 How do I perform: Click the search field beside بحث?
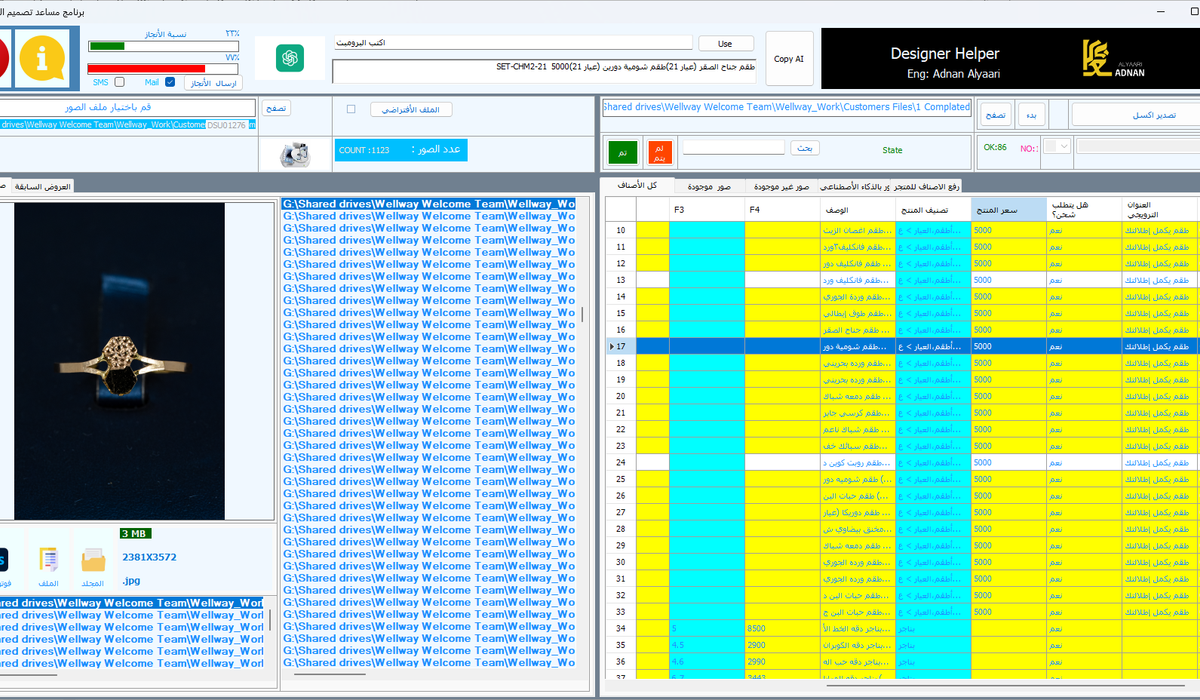[x=733, y=148]
